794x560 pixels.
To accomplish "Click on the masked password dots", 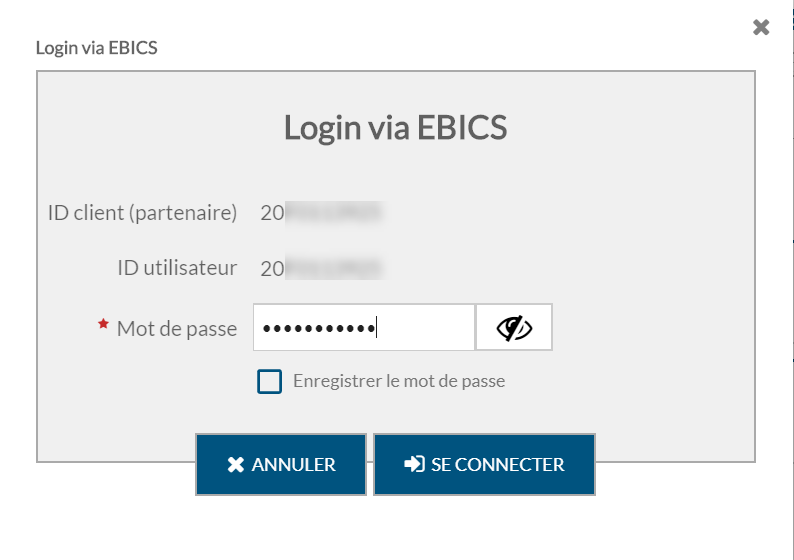I will click(x=319, y=329).
